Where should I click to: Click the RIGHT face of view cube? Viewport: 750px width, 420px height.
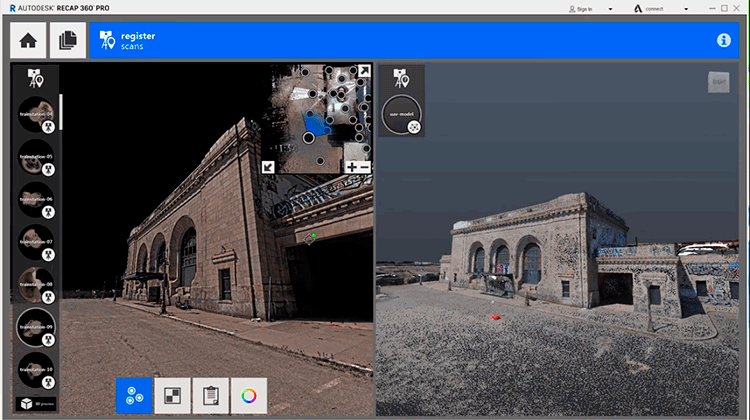tap(718, 82)
